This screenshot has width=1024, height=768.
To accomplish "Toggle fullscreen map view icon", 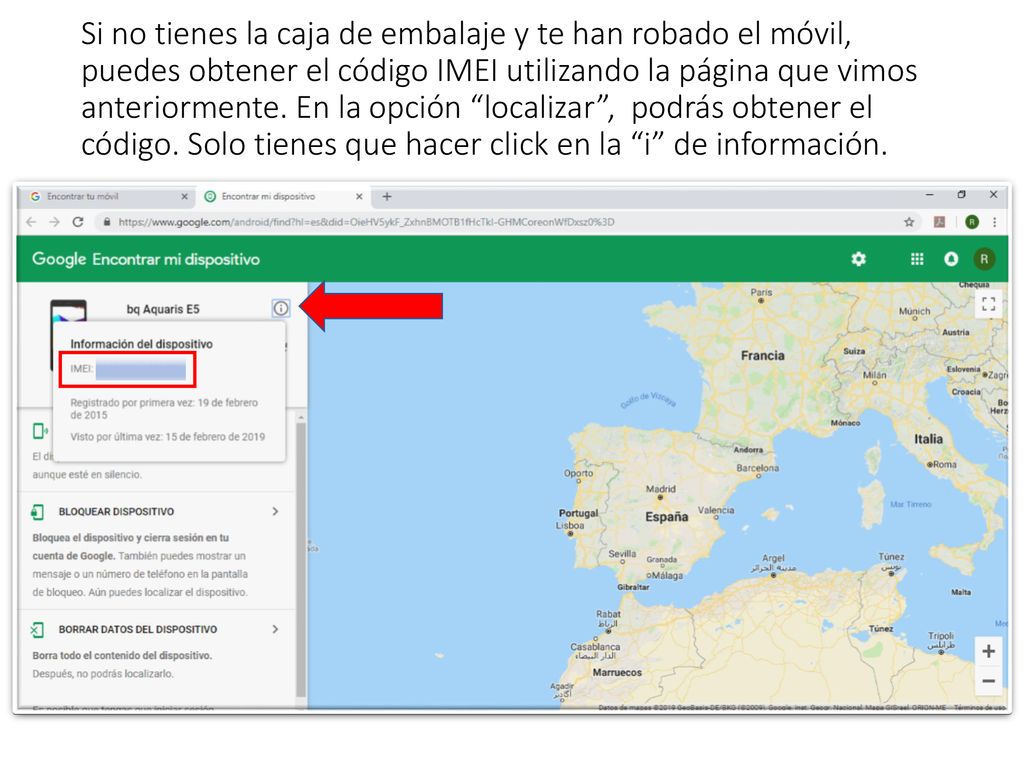I will pos(988,304).
